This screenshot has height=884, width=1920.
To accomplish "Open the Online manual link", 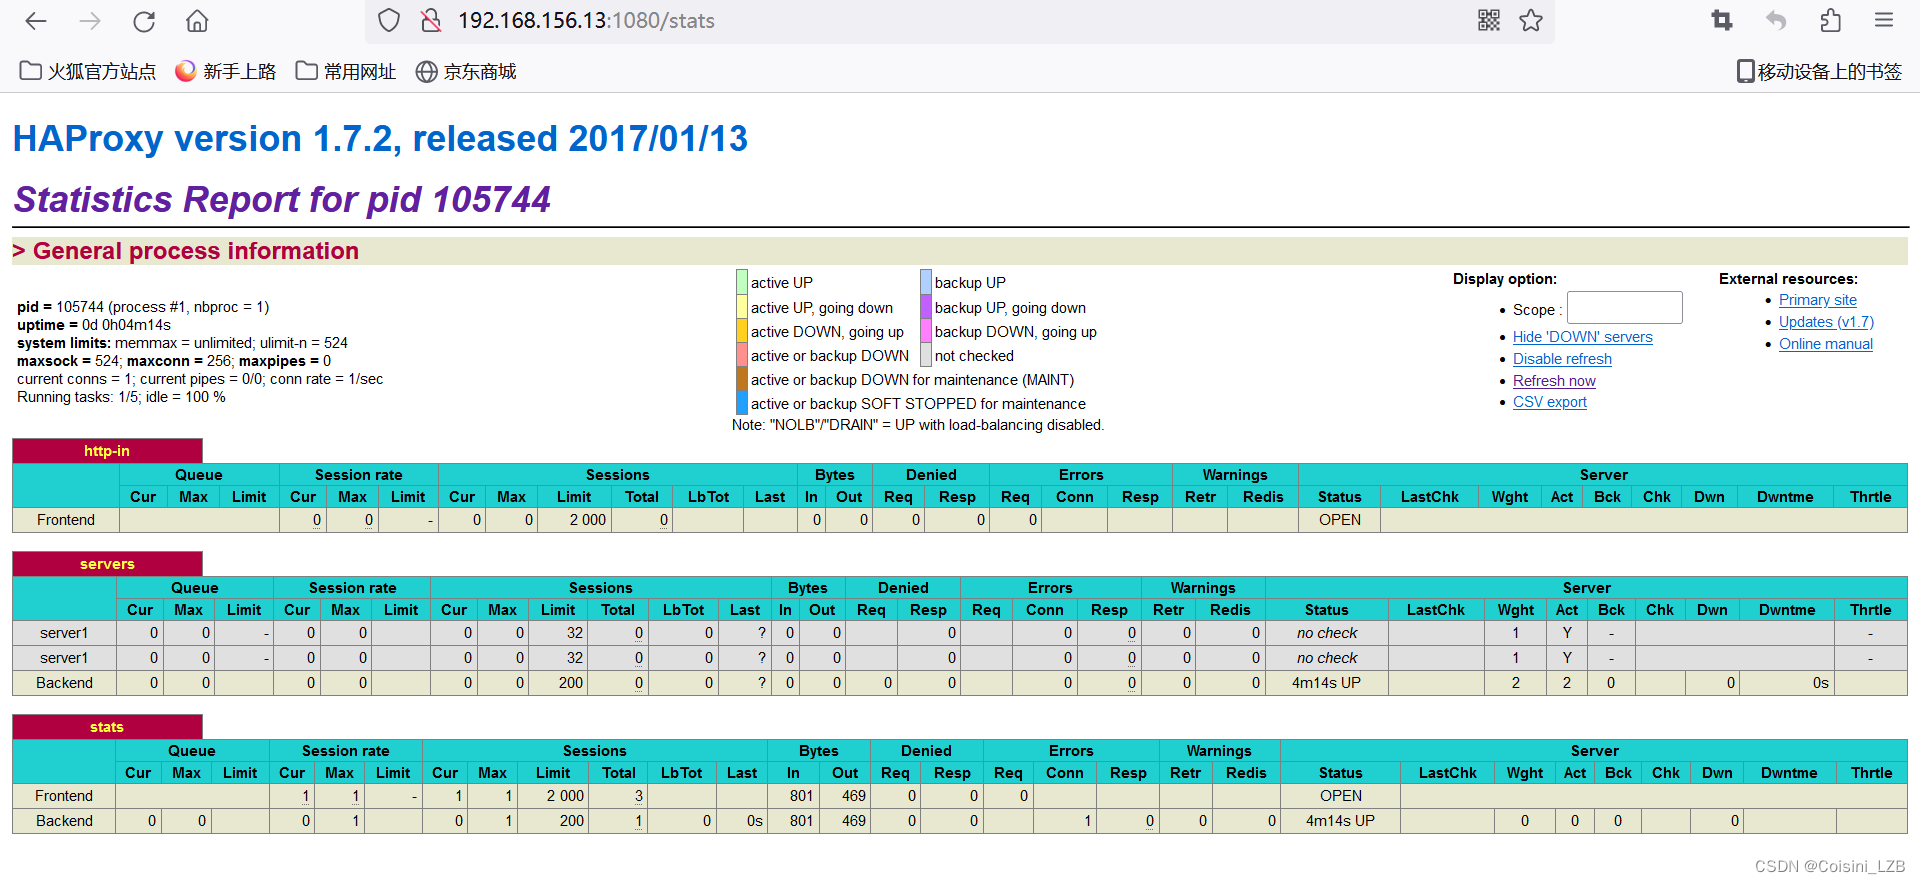I will pos(1825,344).
